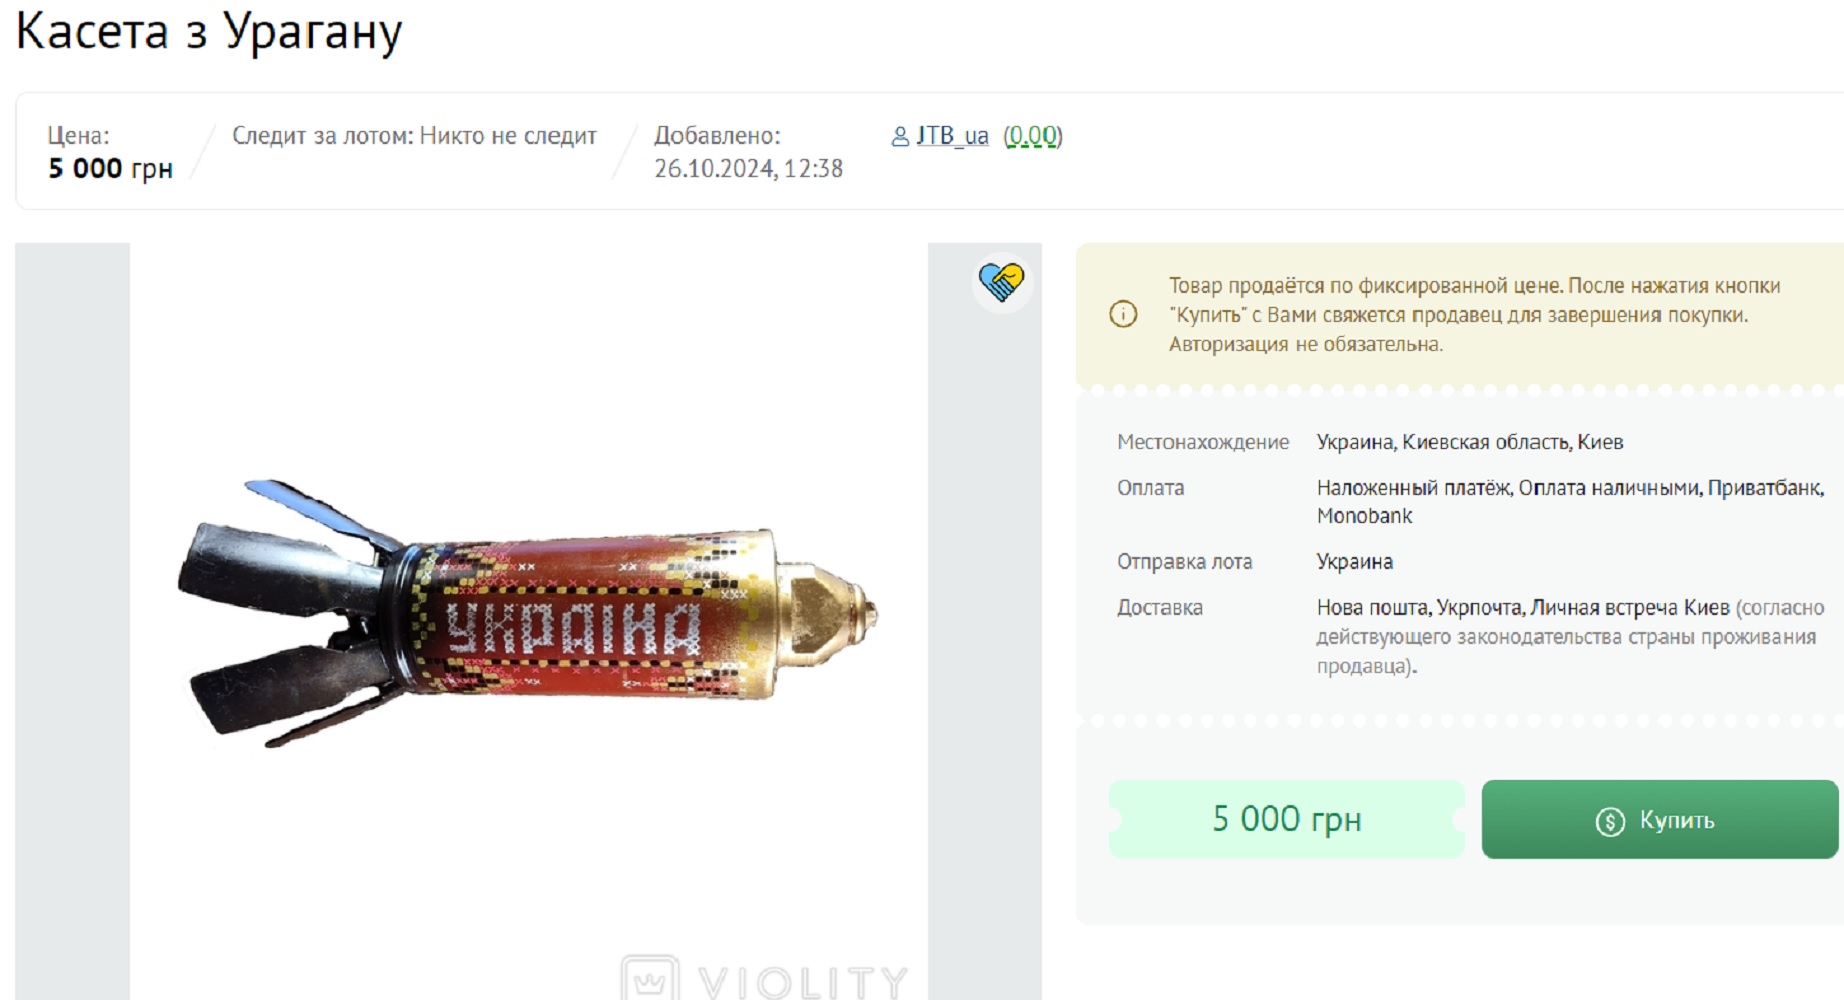Screen dimensions: 1844x1000
Task: Click the Violity crown watermark logo
Action: [650, 978]
